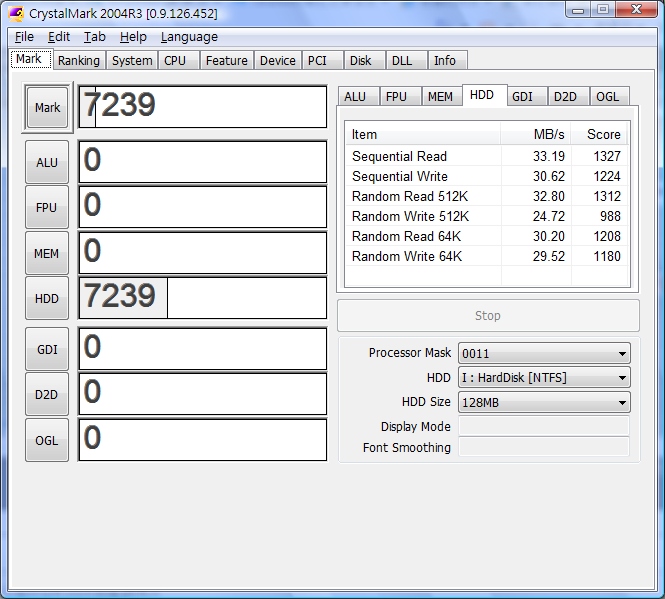Click the 33.19 MB/s value
665x599 pixels.
click(x=549, y=156)
